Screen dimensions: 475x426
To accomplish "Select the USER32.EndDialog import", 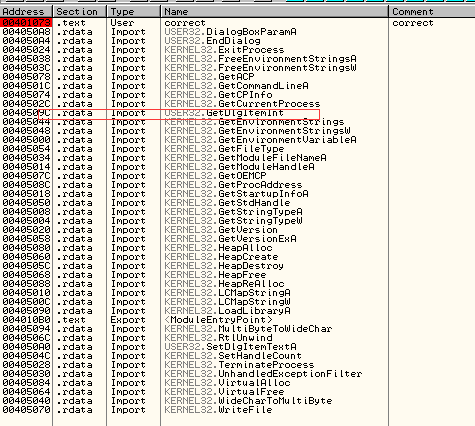I will tap(212, 41).
